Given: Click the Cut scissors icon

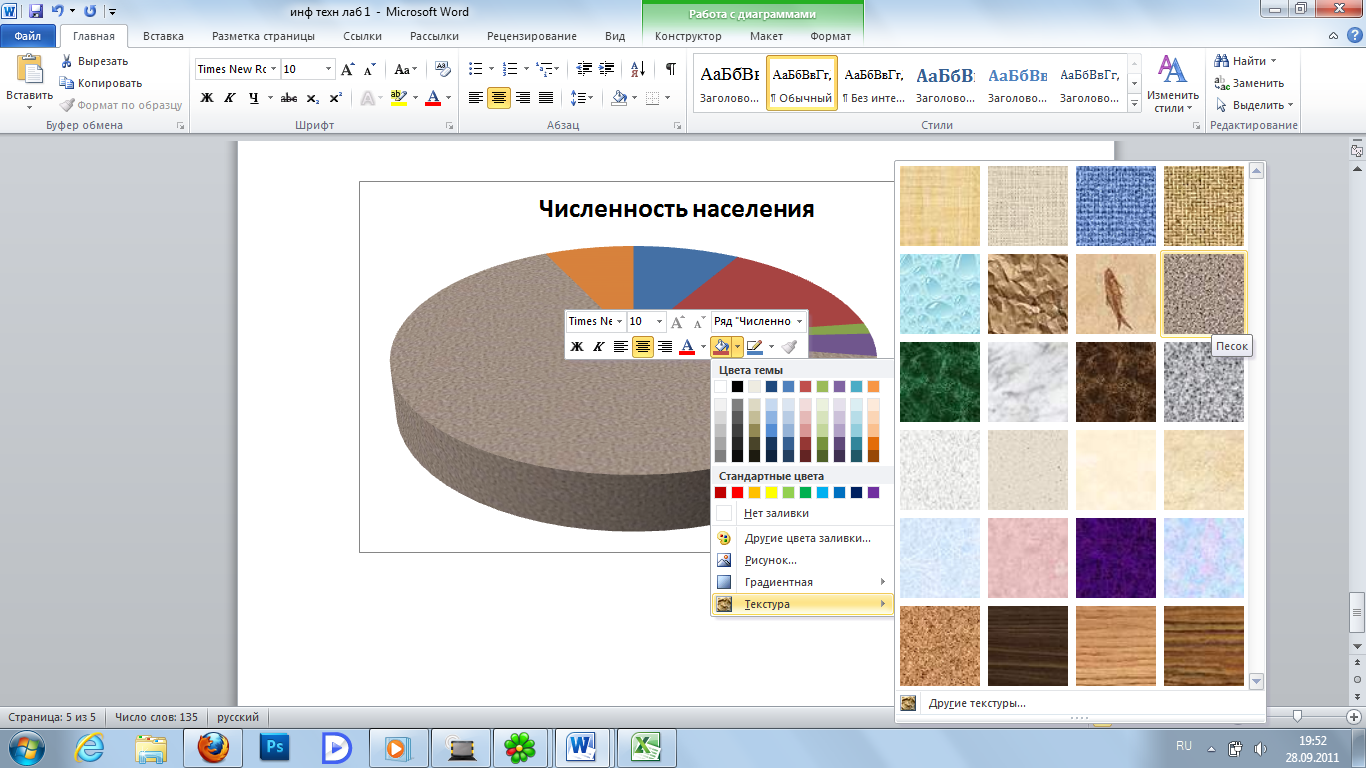Looking at the screenshot, I should point(67,61).
